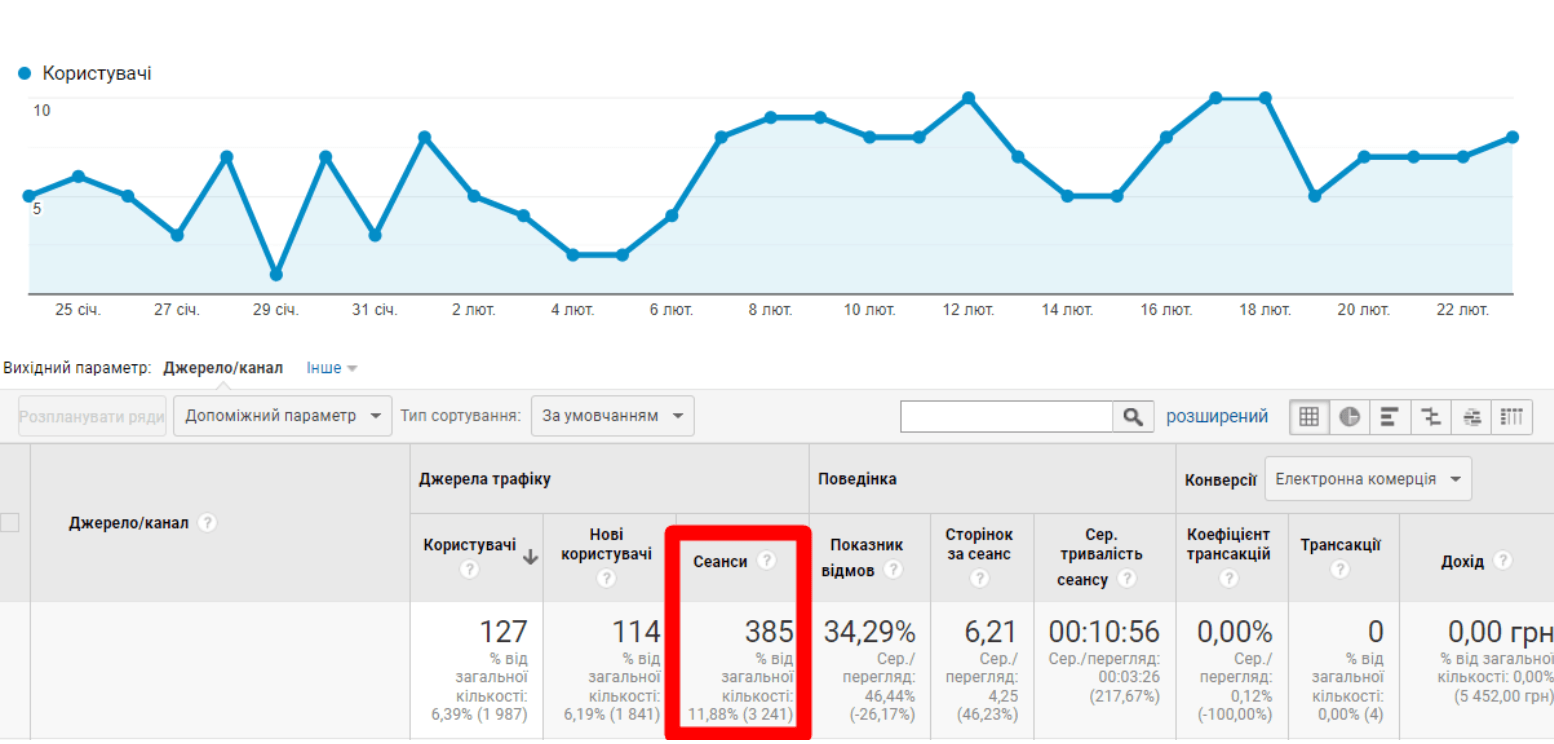Image resolution: width=1554 pixels, height=744 pixels.
Task: Click the Вихідний параметр label
Action: [x=77, y=368]
